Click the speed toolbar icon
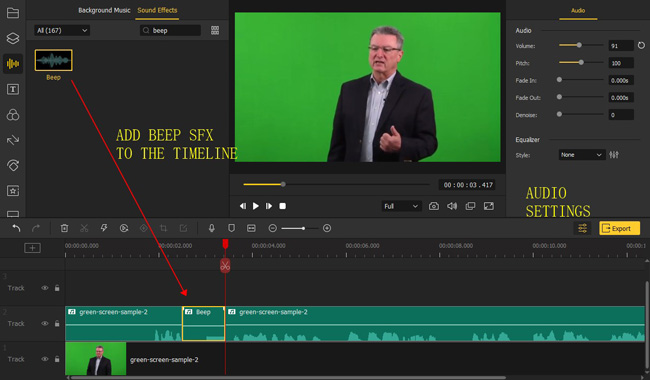 click(x=124, y=228)
